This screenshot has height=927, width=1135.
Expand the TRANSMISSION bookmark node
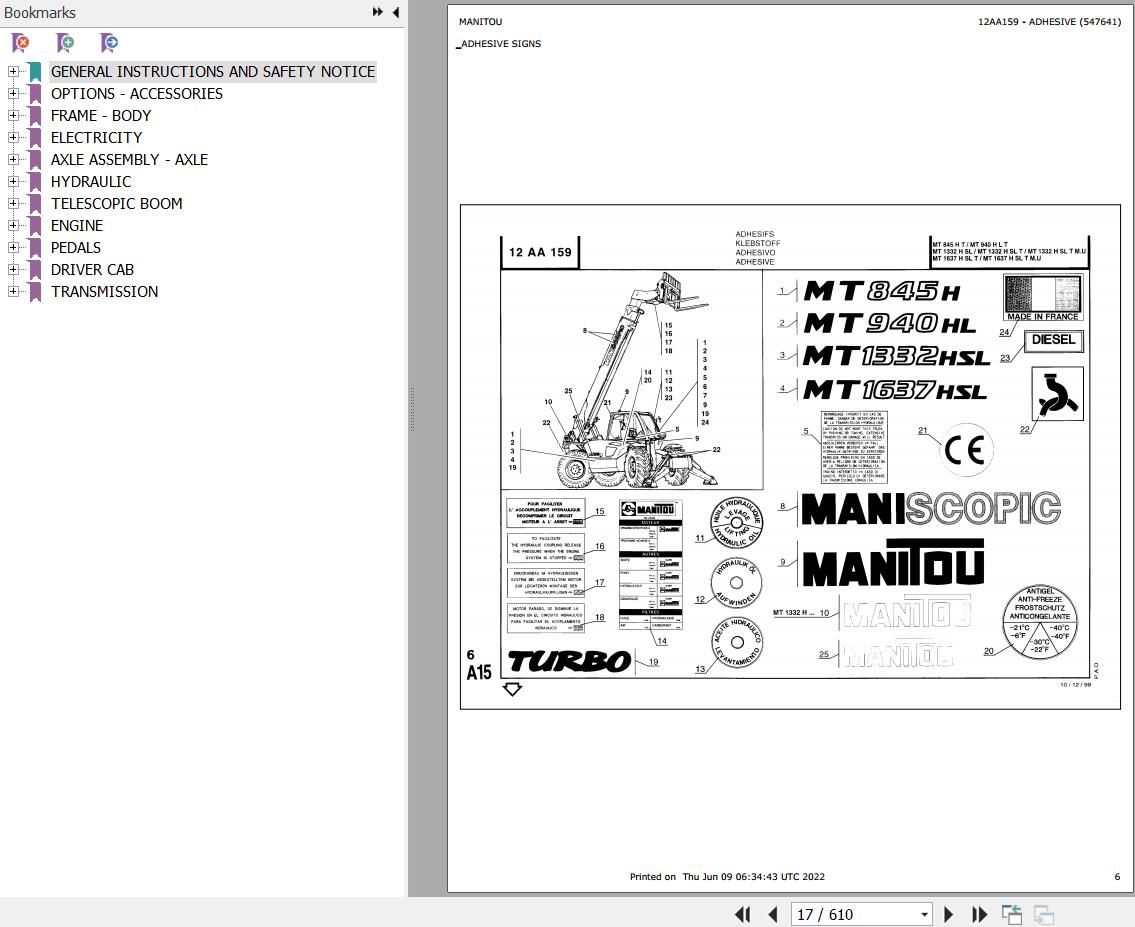[x=13, y=292]
